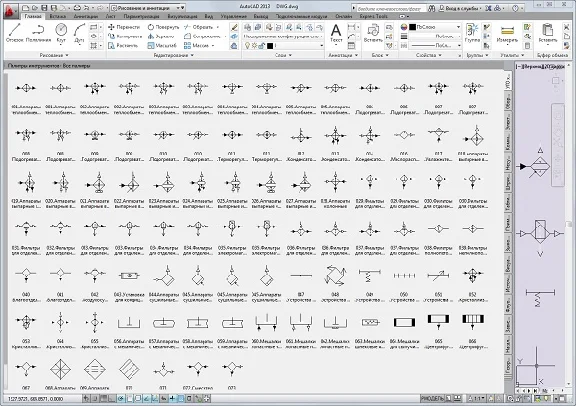The height and width of the screenshot is (406, 576).
Task: Toggle Object Snap in the status bar
Action: point(129,398)
